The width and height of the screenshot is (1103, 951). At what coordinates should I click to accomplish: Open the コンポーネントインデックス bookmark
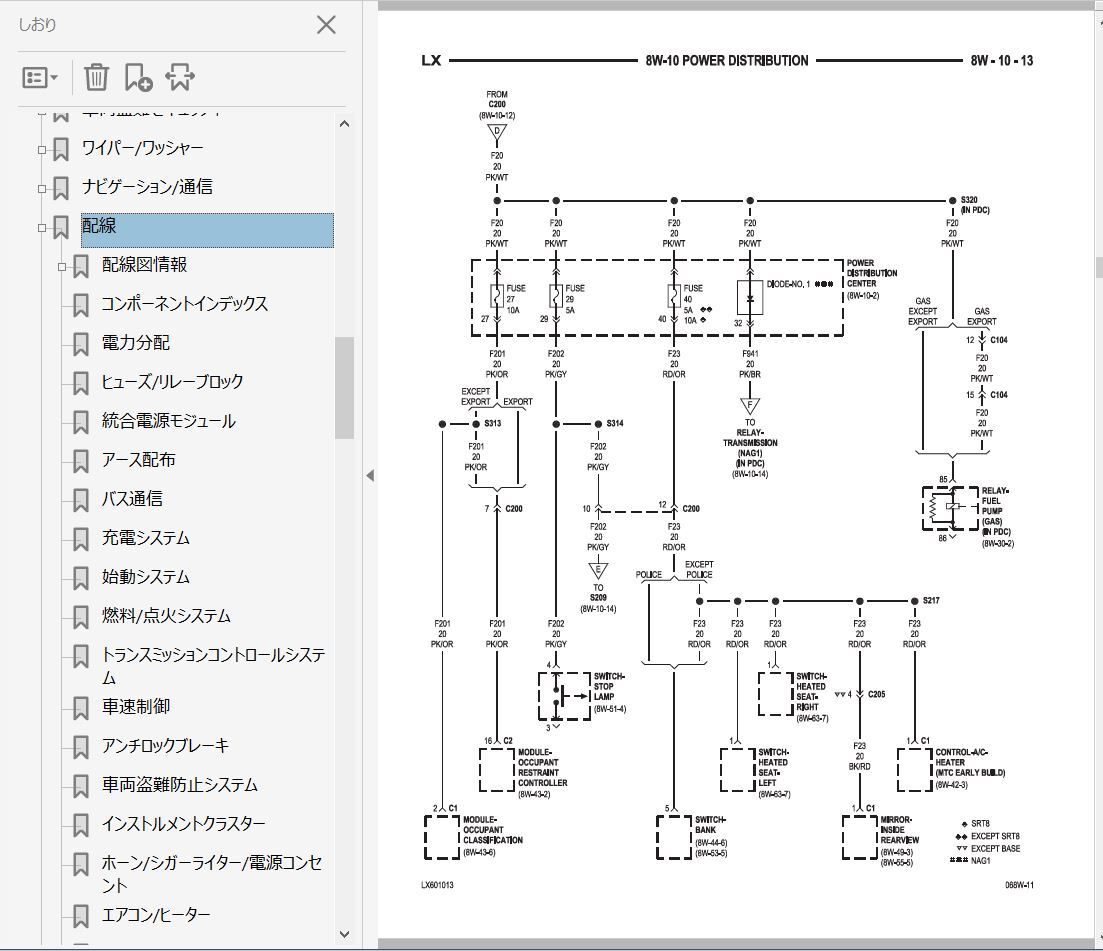(x=184, y=304)
